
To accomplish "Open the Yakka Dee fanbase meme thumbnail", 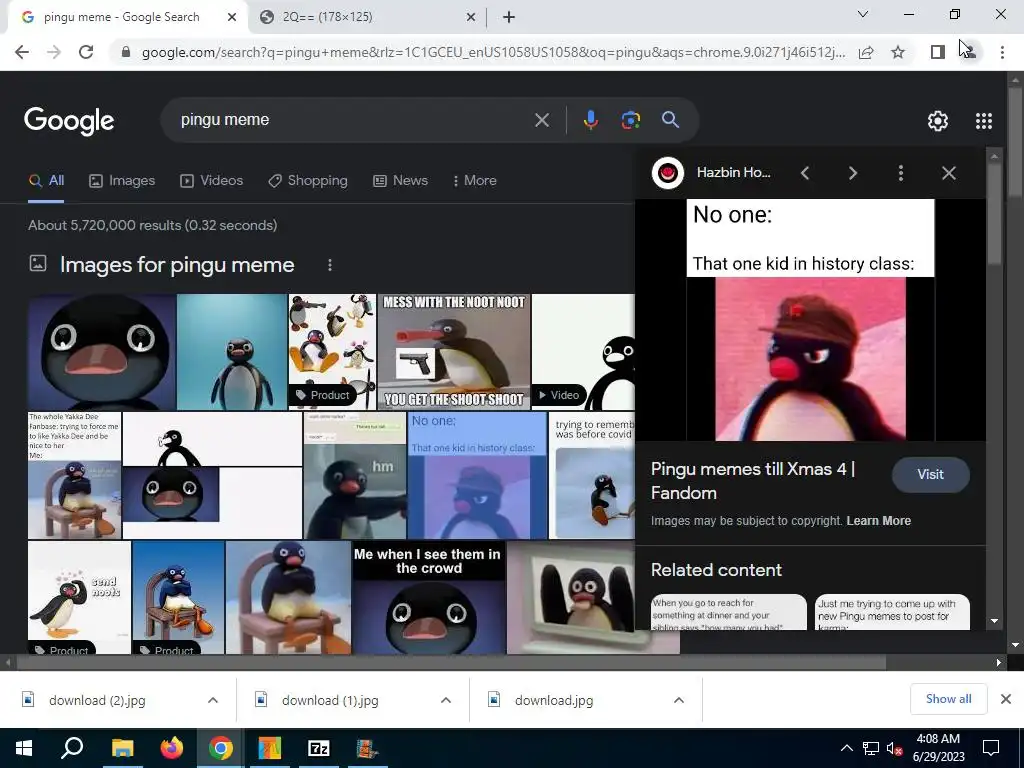I will (x=74, y=475).
